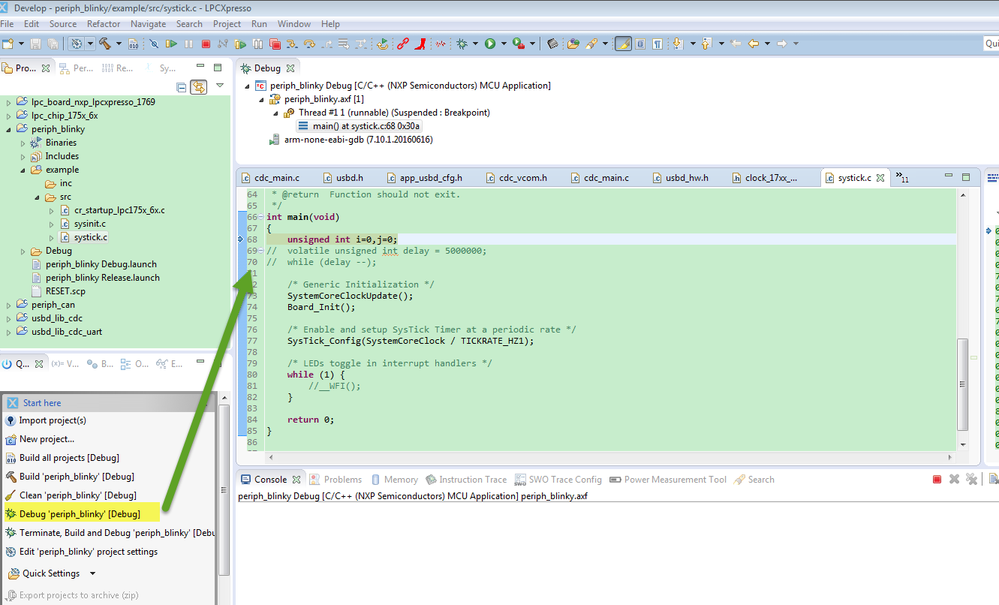Open Quick Settings dropdown
This screenshot has width=999, height=605.
92,573
